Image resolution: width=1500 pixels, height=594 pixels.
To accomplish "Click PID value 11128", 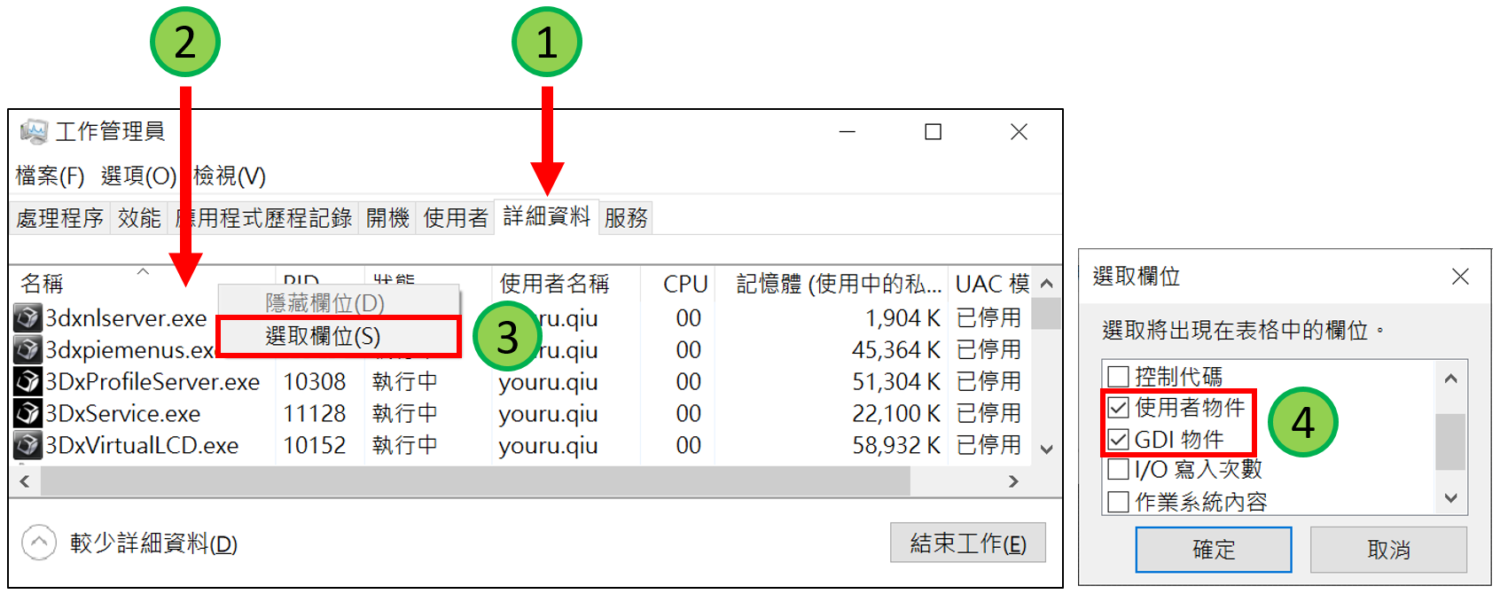I will point(314,414).
